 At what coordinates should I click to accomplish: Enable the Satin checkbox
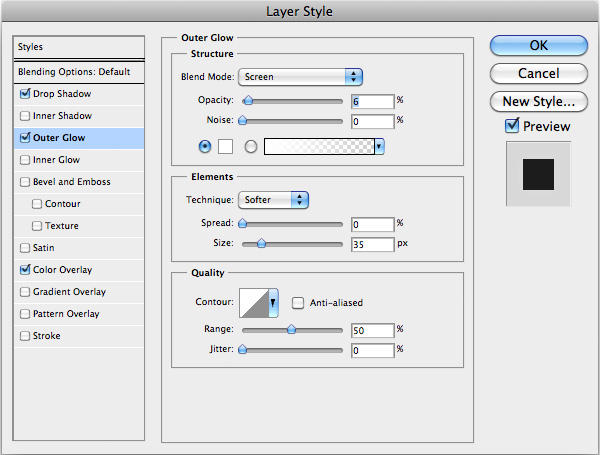[x=25, y=248]
